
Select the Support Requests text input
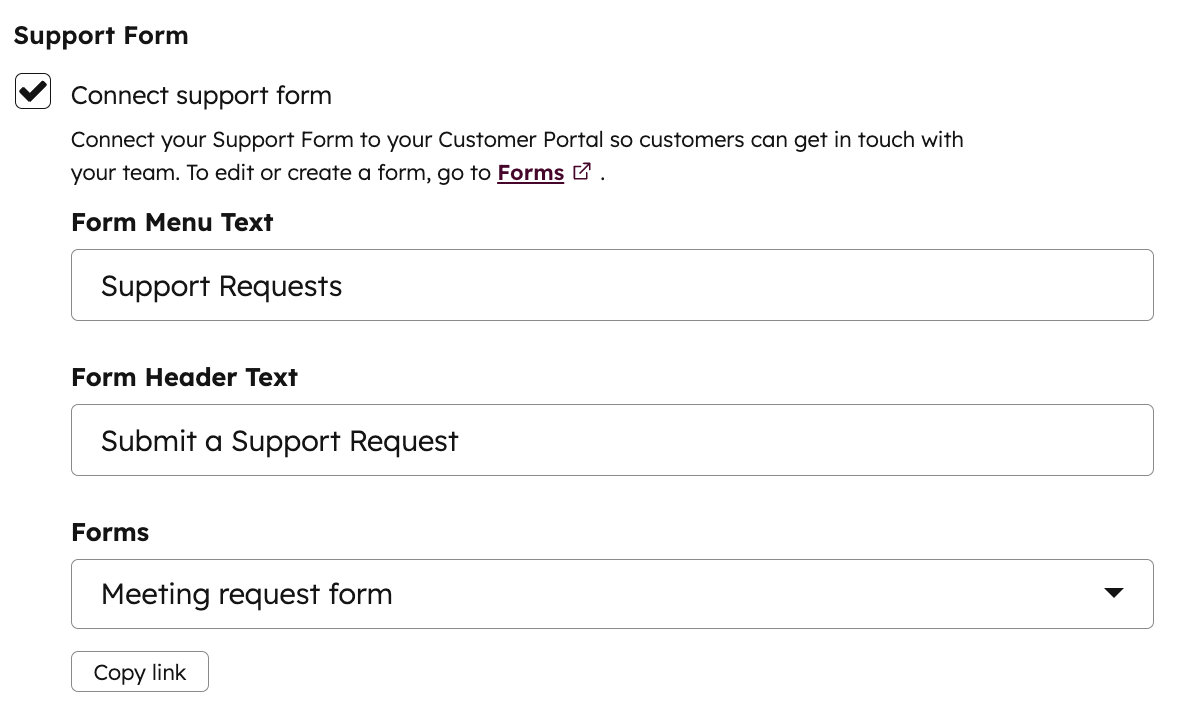tap(612, 285)
